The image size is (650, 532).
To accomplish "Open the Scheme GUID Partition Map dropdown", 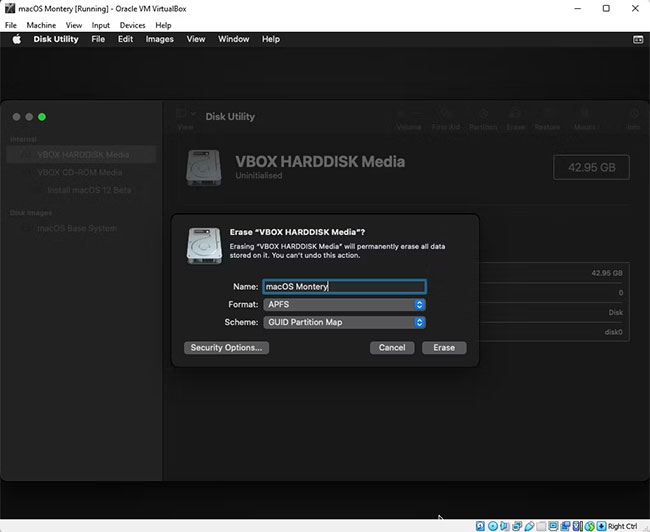I will click(x=344, y=322).
